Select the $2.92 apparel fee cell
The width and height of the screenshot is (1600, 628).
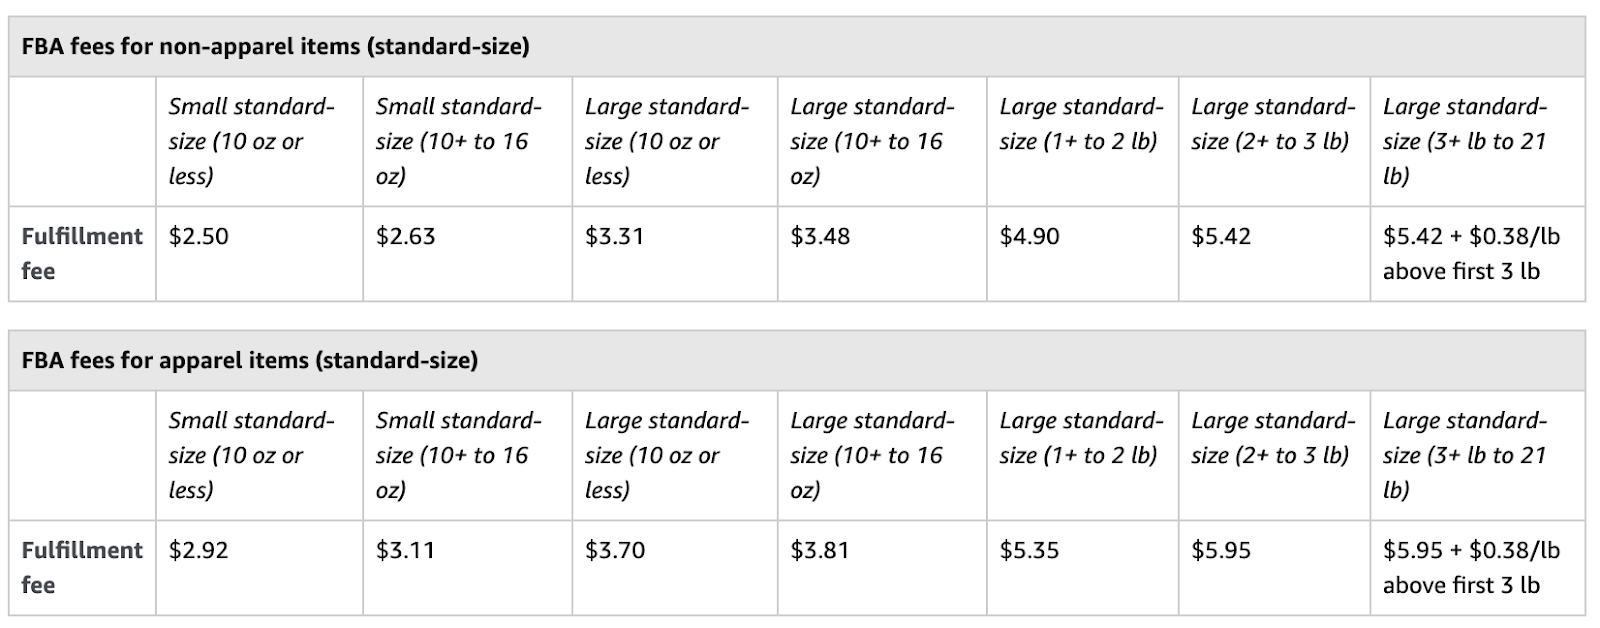(199, 551)
